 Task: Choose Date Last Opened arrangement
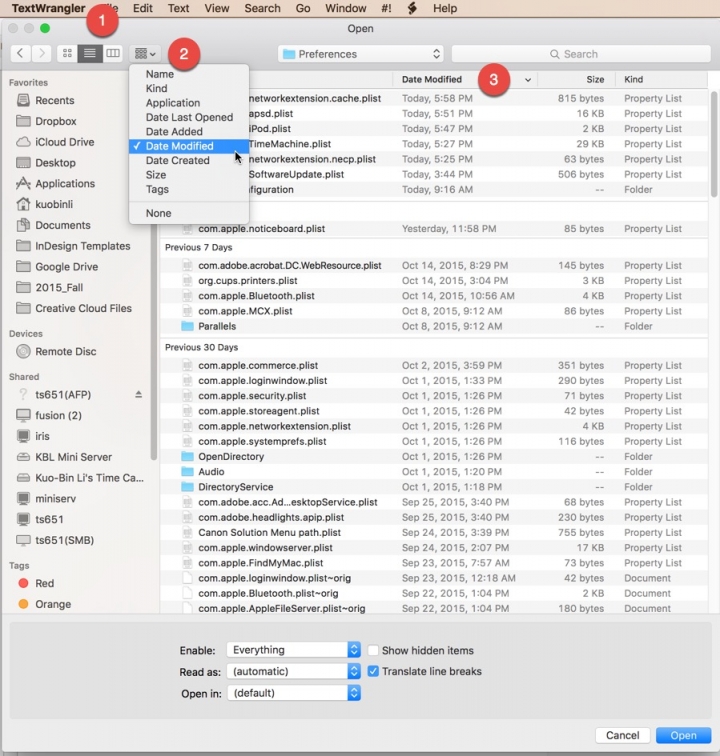[189, 117]
